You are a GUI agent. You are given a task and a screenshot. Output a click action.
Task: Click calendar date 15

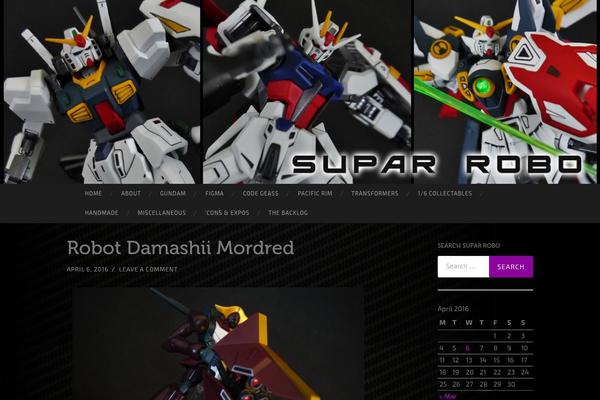point(496,360)
